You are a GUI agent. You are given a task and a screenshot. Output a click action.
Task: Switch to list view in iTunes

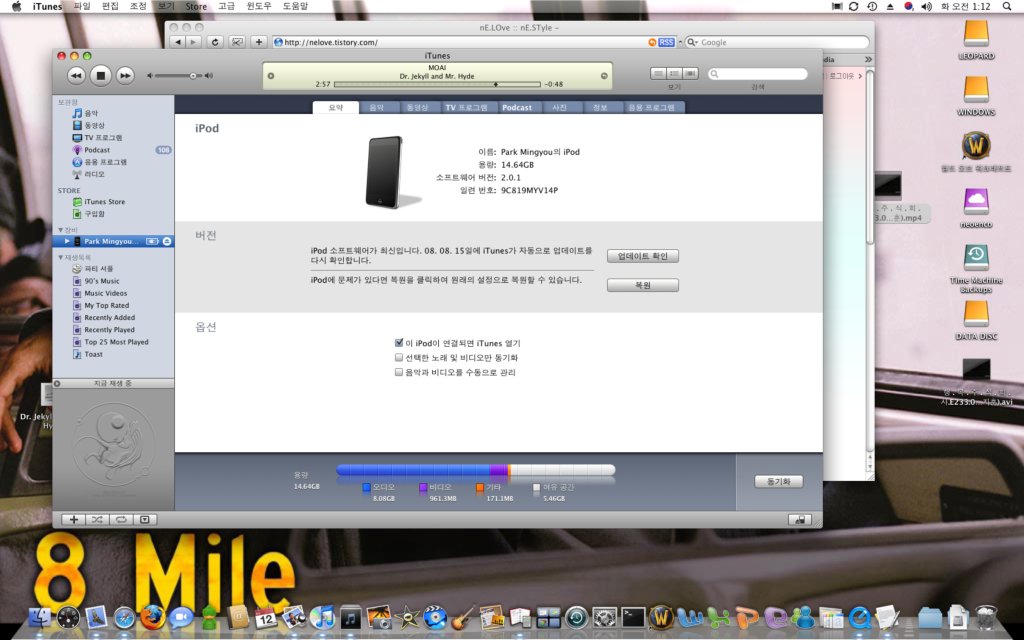[658, 74]
